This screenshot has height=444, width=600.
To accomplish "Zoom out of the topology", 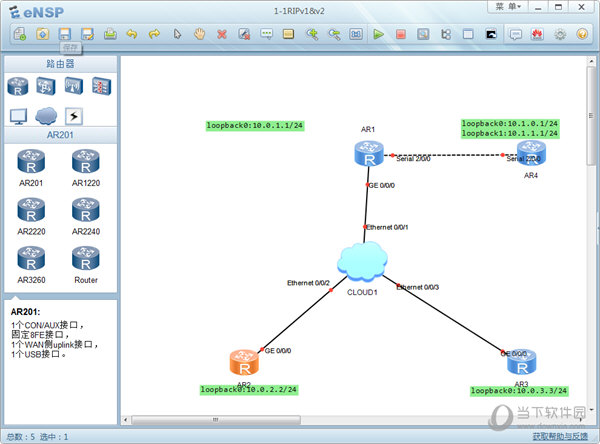I will tap(334, 34).
